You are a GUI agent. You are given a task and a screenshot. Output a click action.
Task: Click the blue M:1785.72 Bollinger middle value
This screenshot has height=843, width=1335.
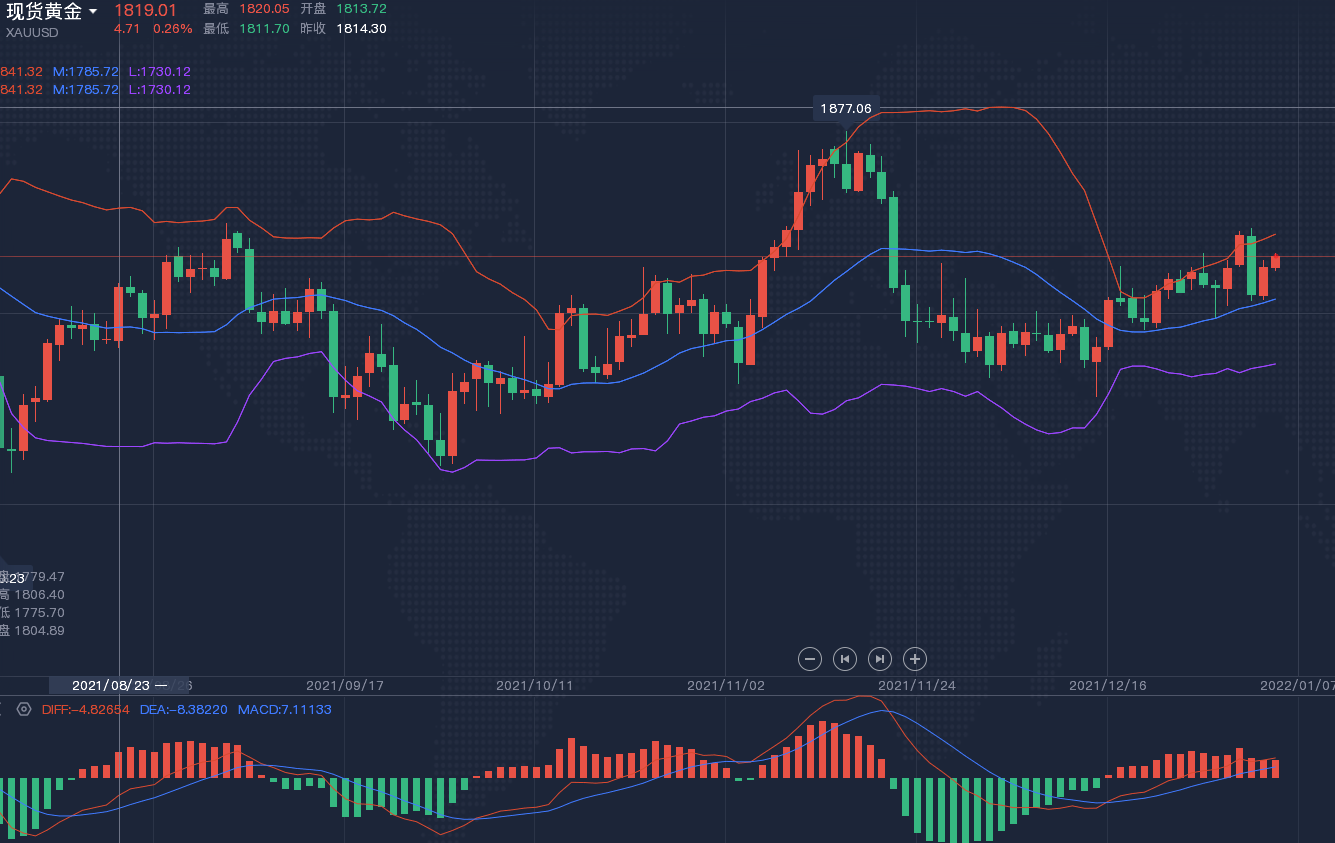[x=85, y=72]
